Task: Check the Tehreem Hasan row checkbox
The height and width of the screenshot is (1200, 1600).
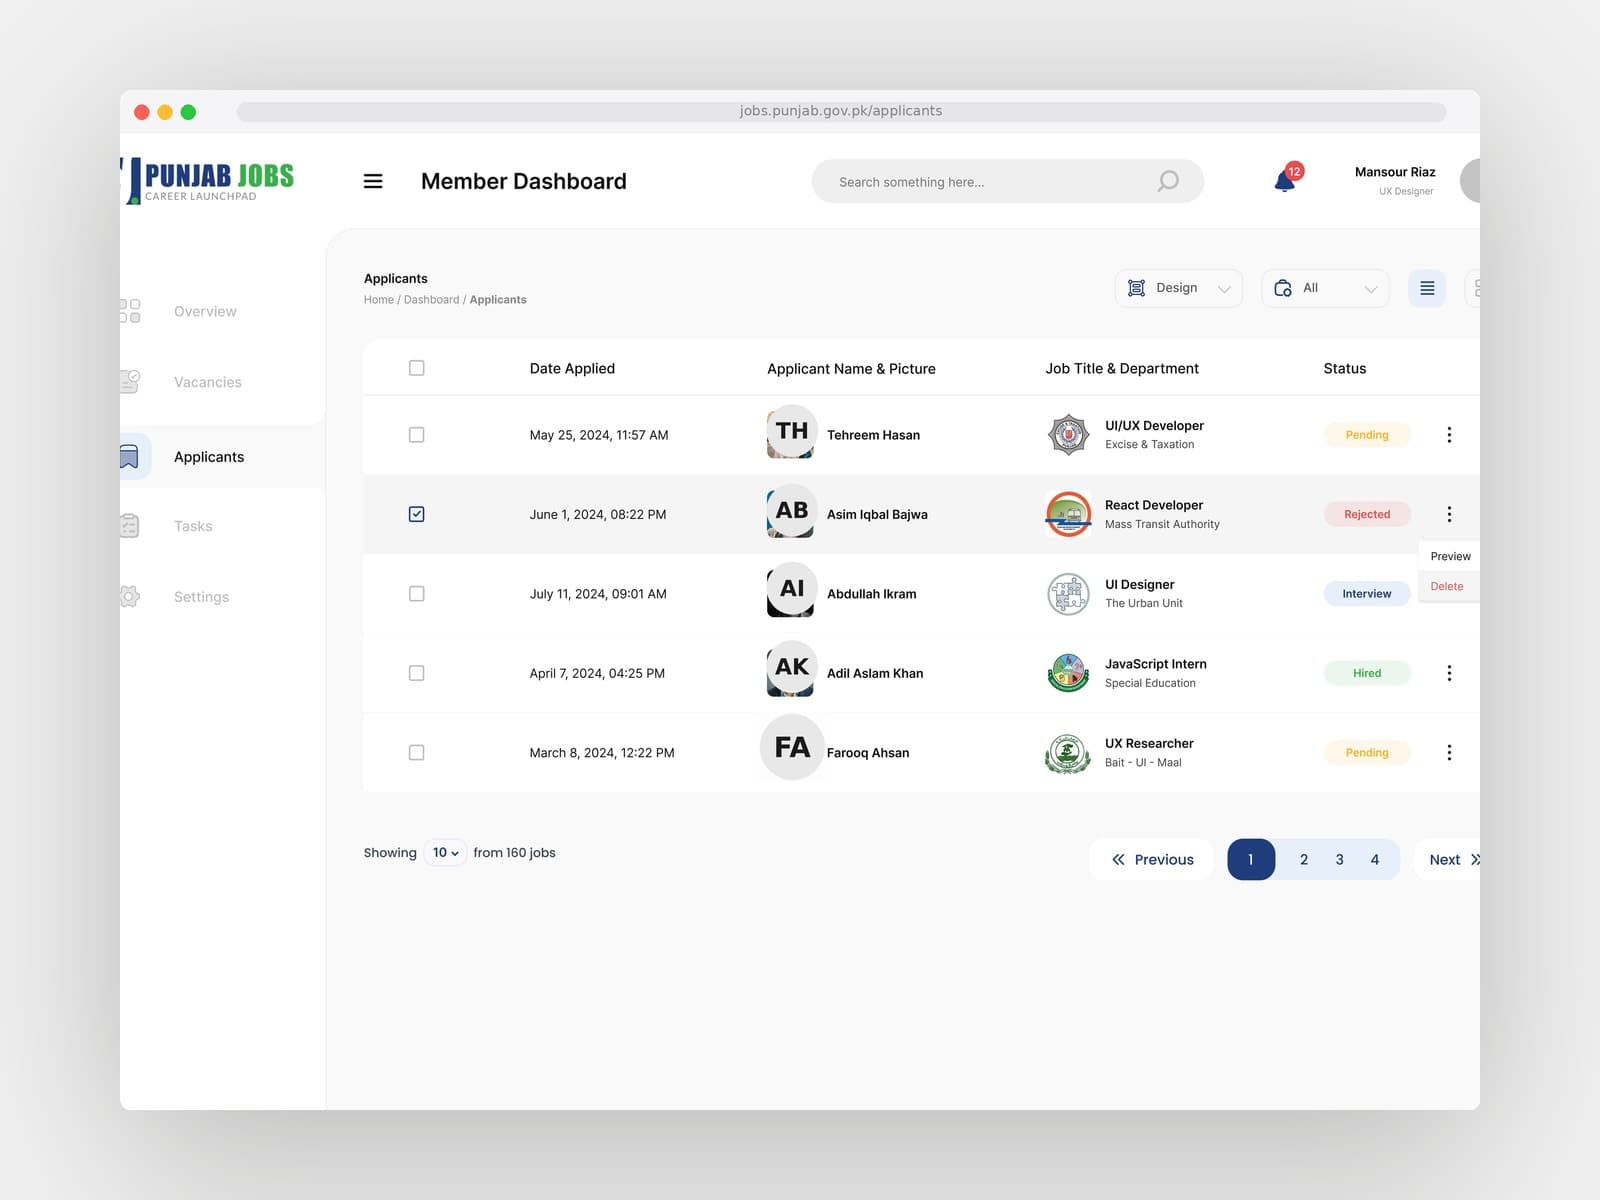Action: (417, 435)
